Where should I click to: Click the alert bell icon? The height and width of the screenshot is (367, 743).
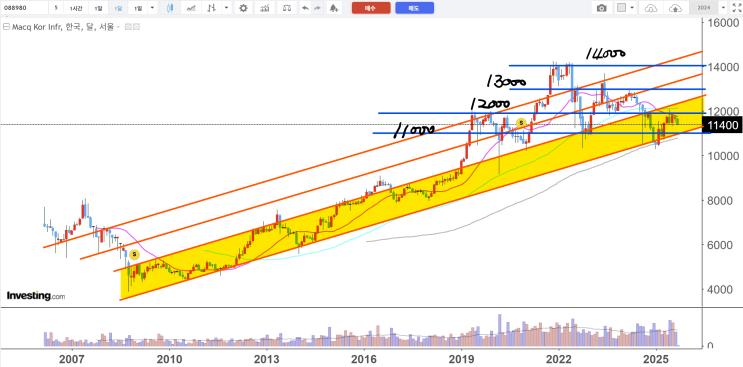point(334,8)
